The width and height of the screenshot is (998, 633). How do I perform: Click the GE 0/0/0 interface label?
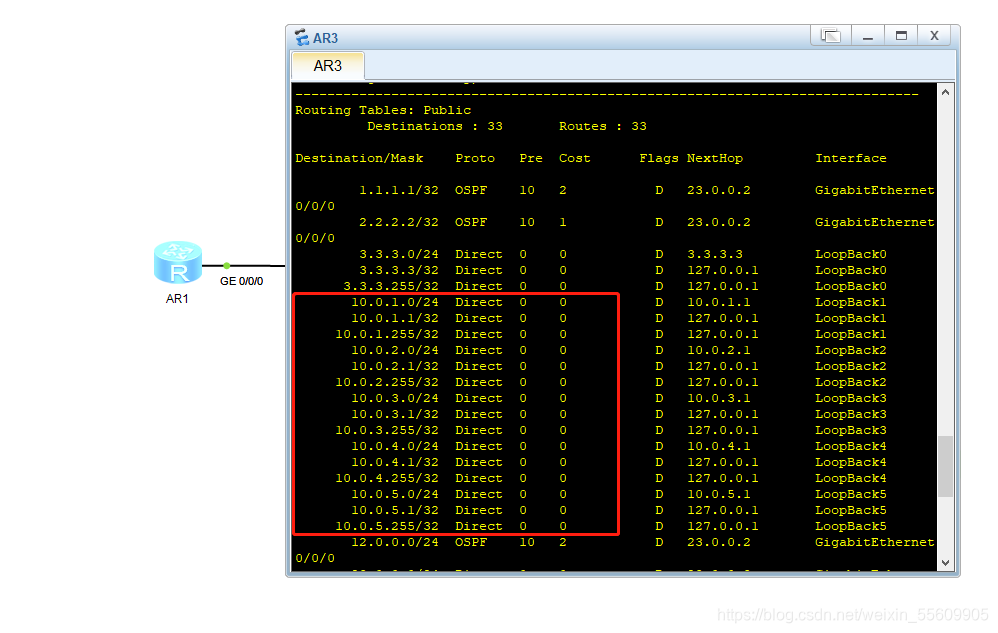[241, 281]
